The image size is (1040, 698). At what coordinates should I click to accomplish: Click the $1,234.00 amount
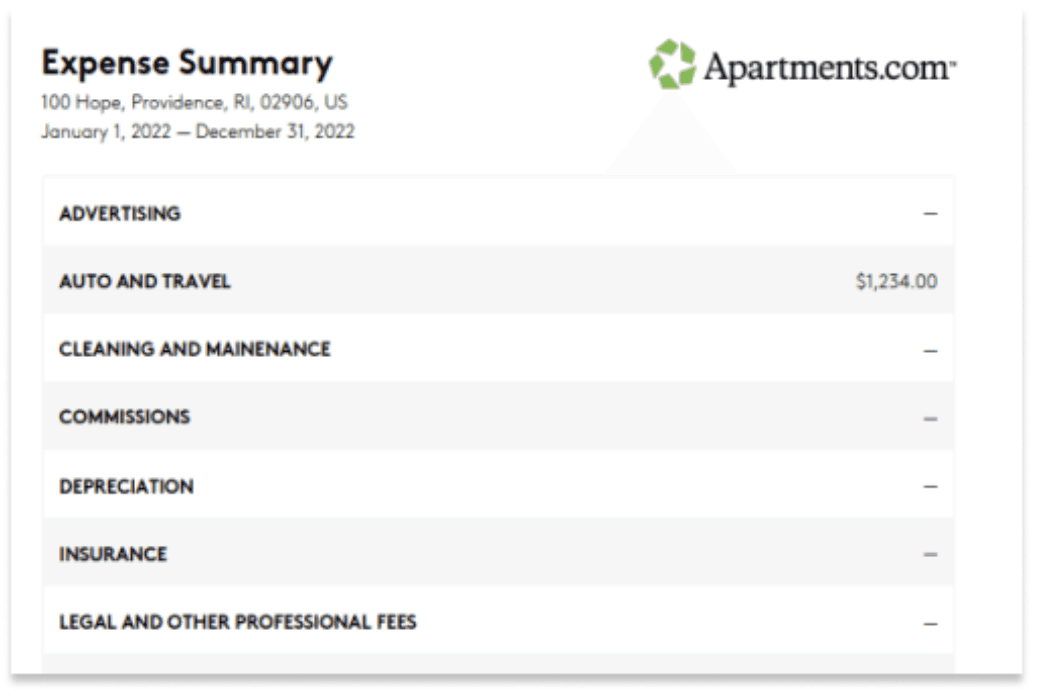click(x=896, y=281)
